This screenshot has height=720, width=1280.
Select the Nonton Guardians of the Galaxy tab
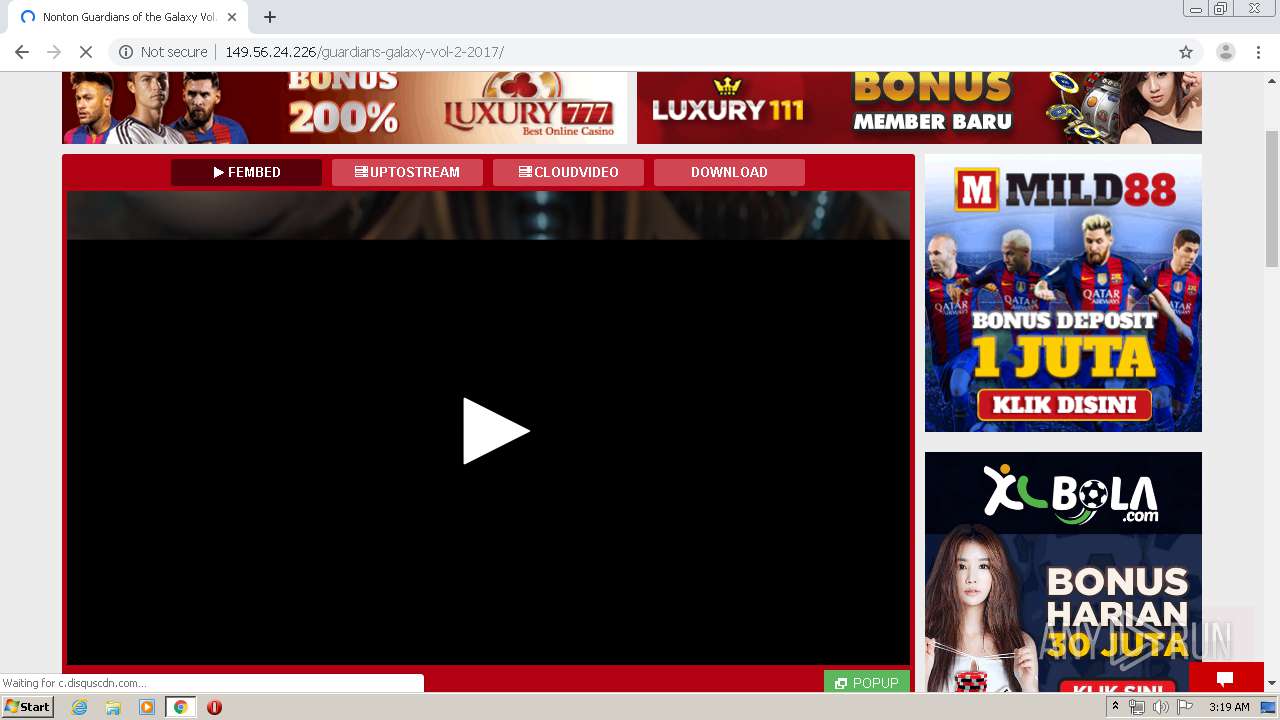pos(128,17)
